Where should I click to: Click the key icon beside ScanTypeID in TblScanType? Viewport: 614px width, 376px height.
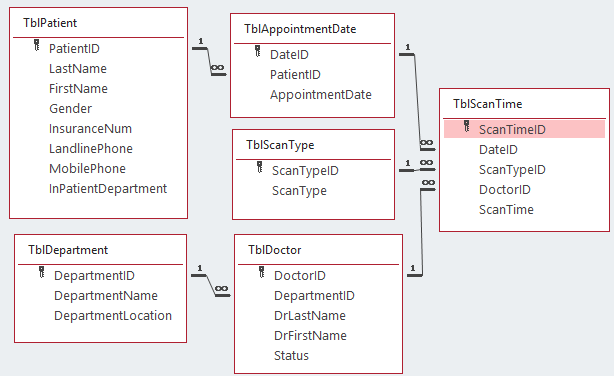click(x=260, y=167)
